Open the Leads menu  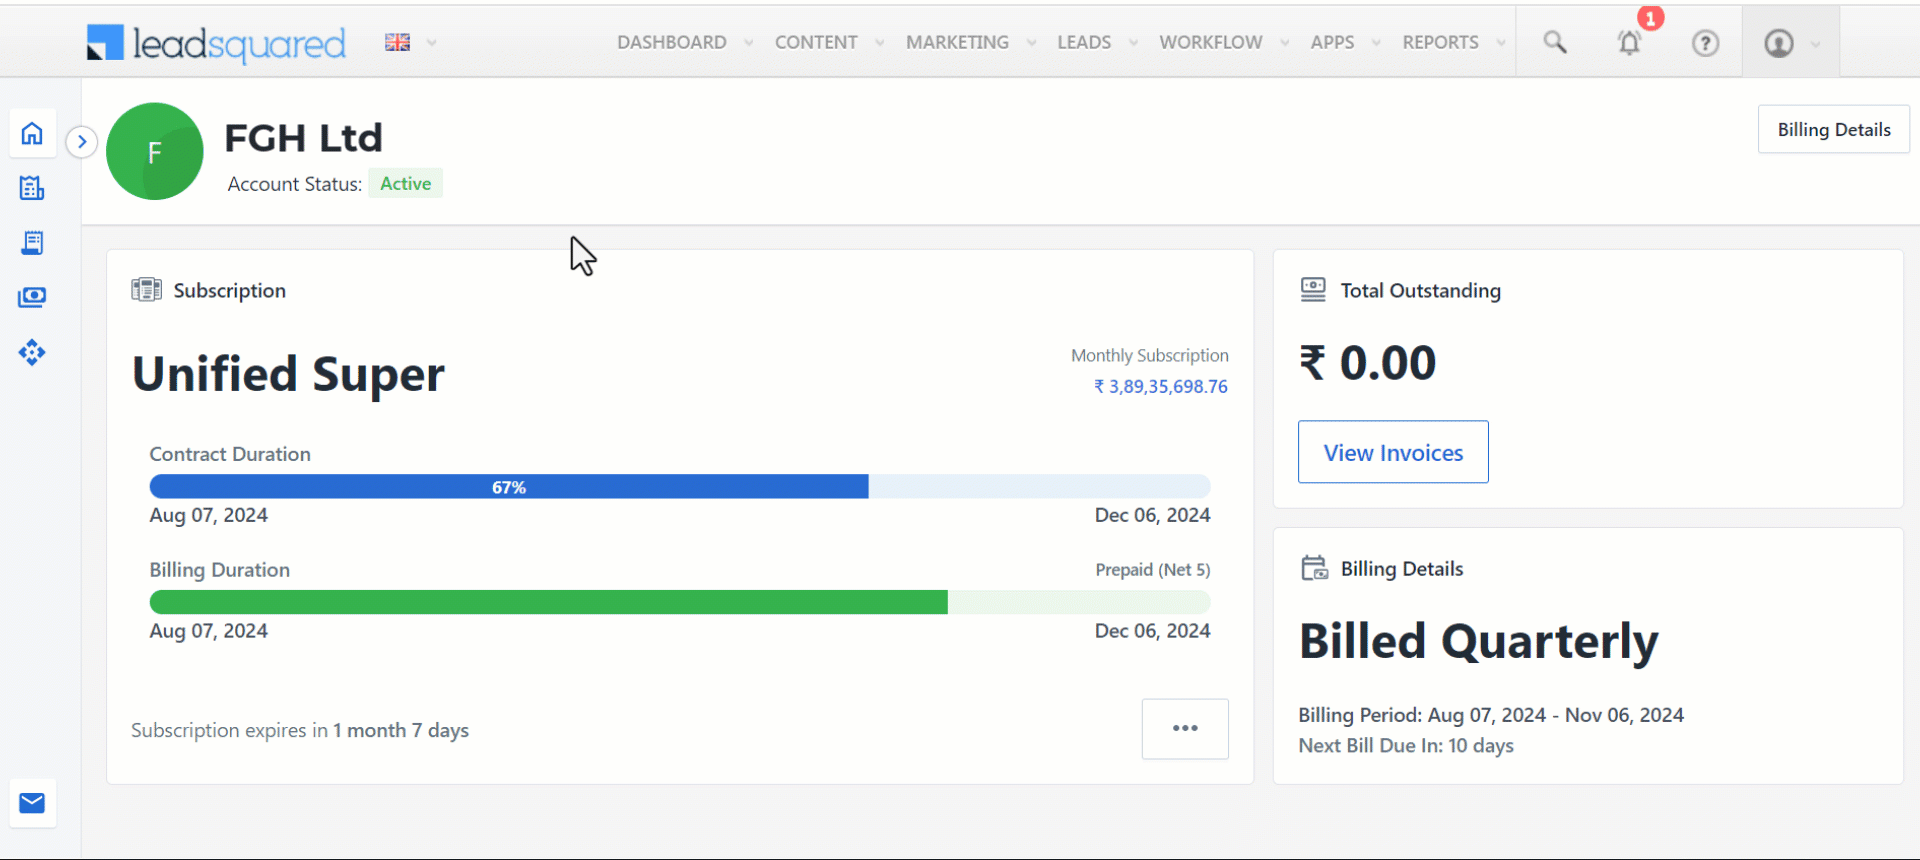pos(1084,42)
